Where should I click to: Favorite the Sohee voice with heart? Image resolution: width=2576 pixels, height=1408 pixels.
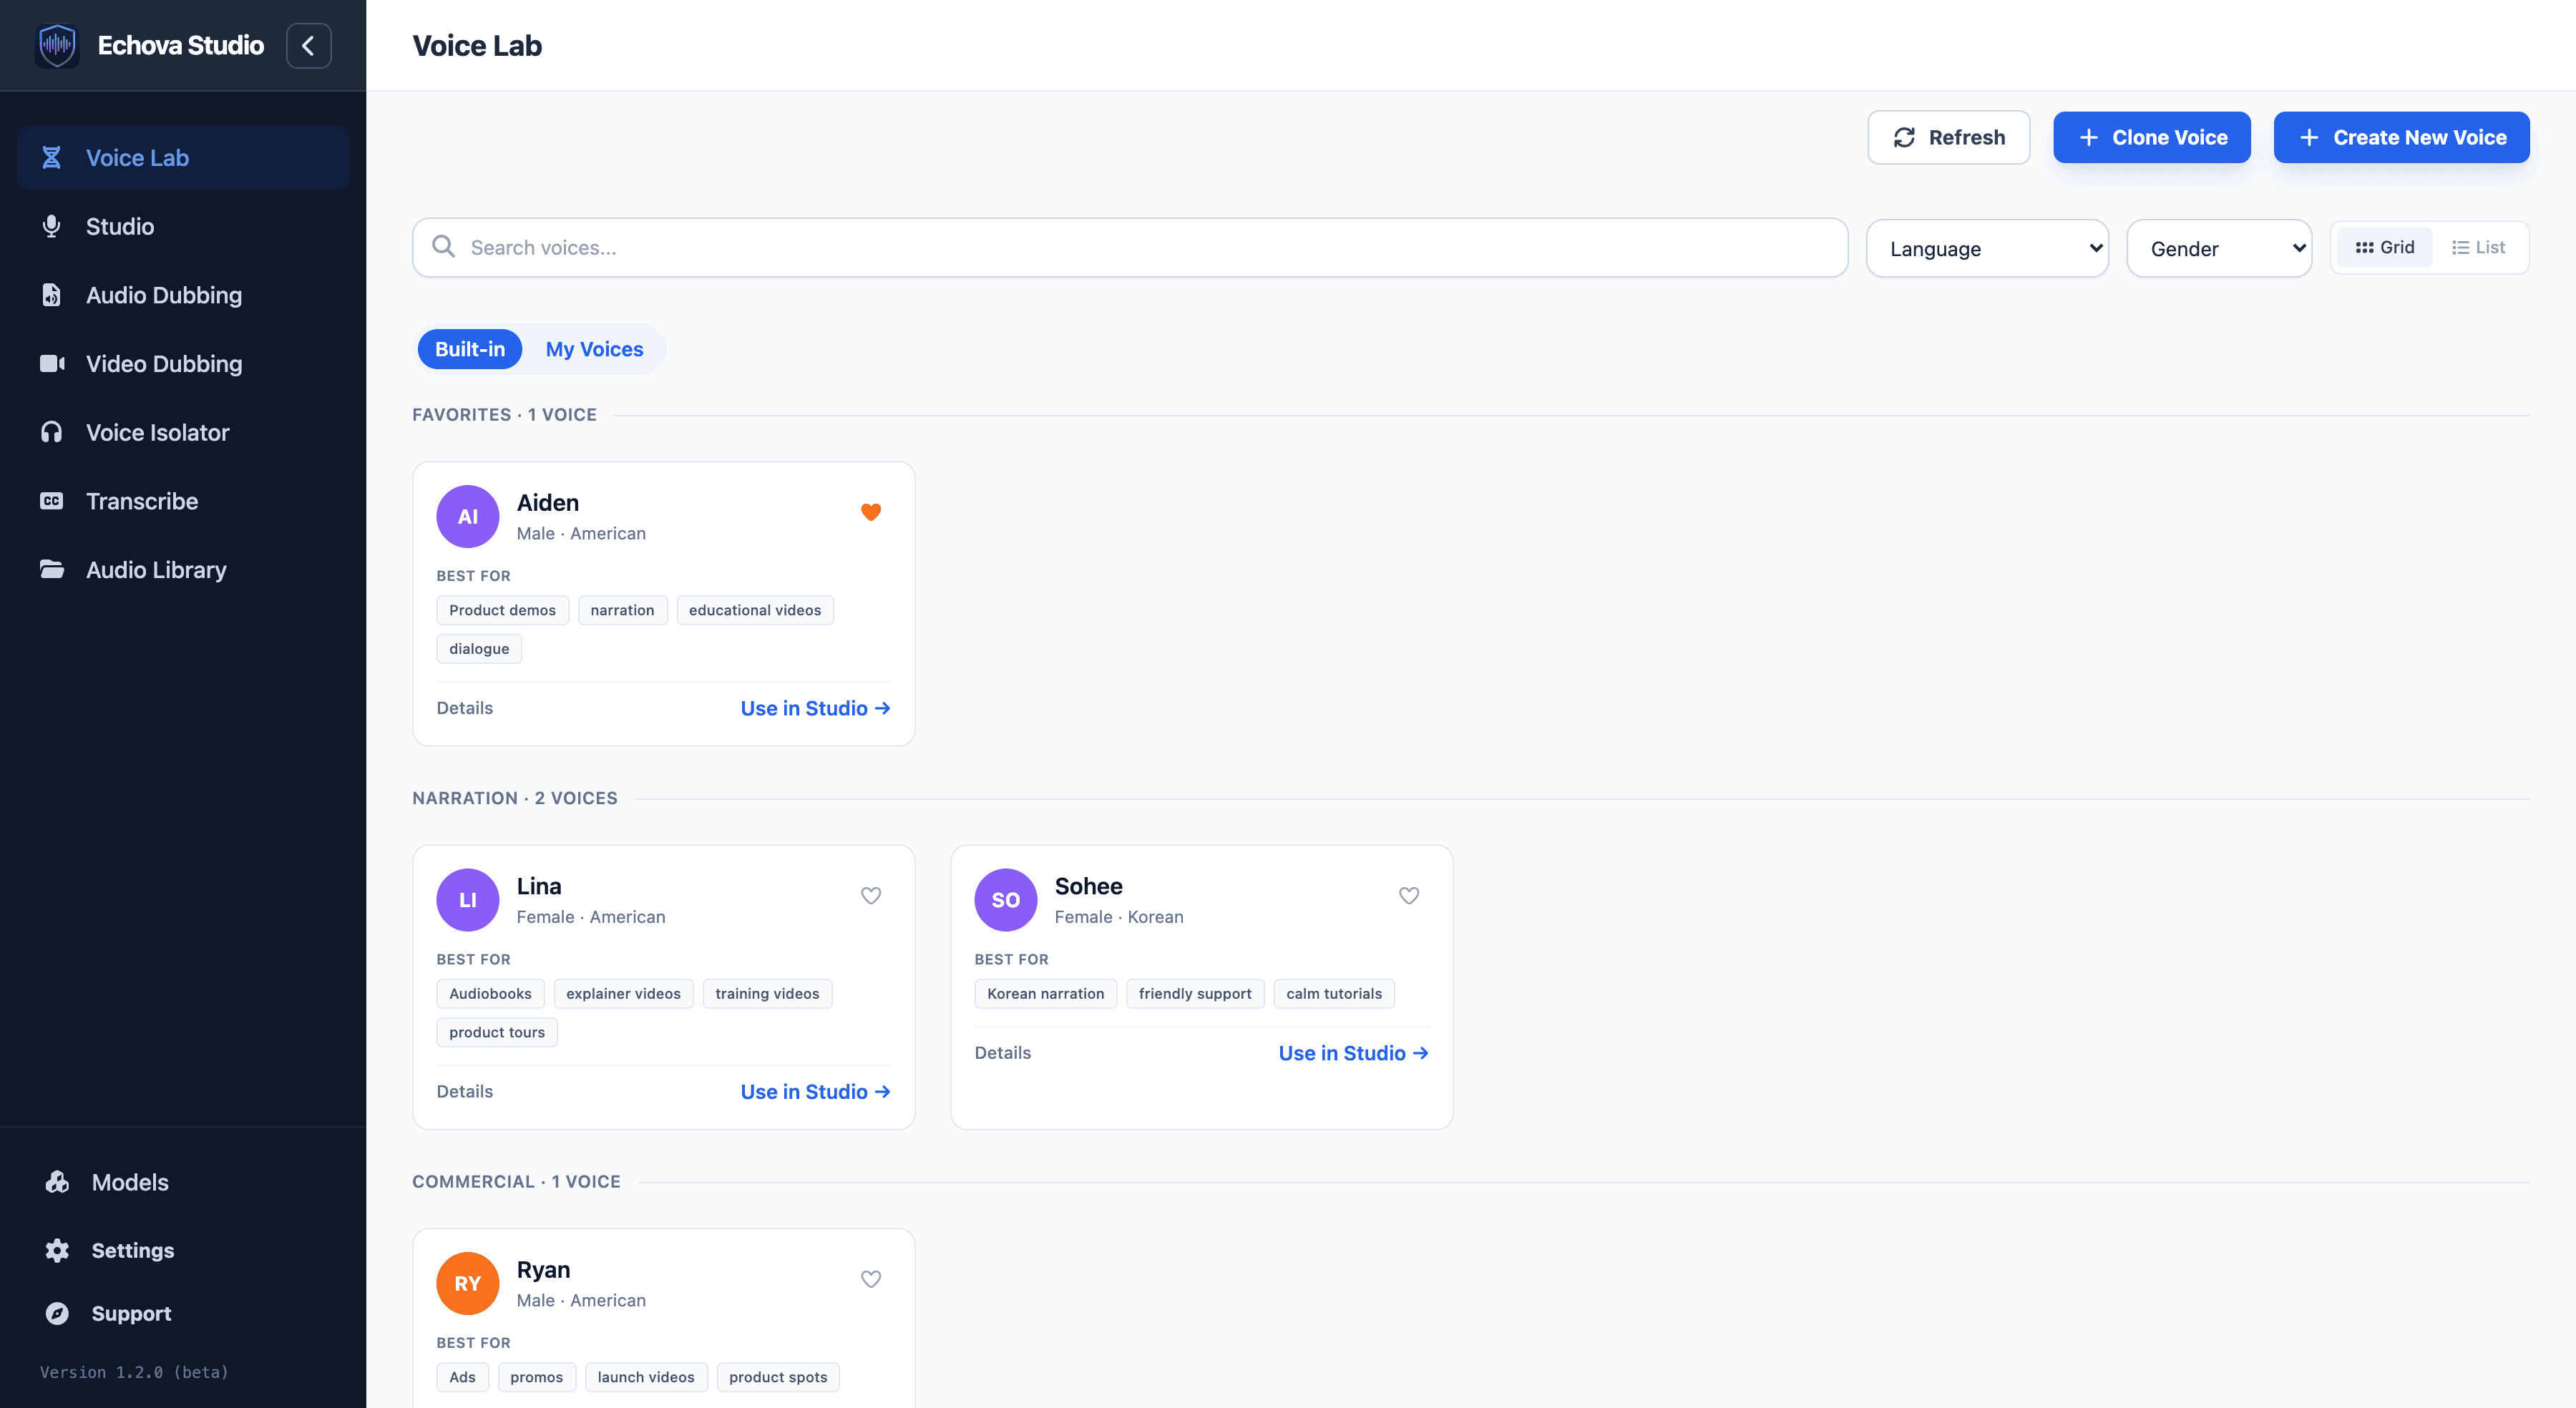[1409, 896]
